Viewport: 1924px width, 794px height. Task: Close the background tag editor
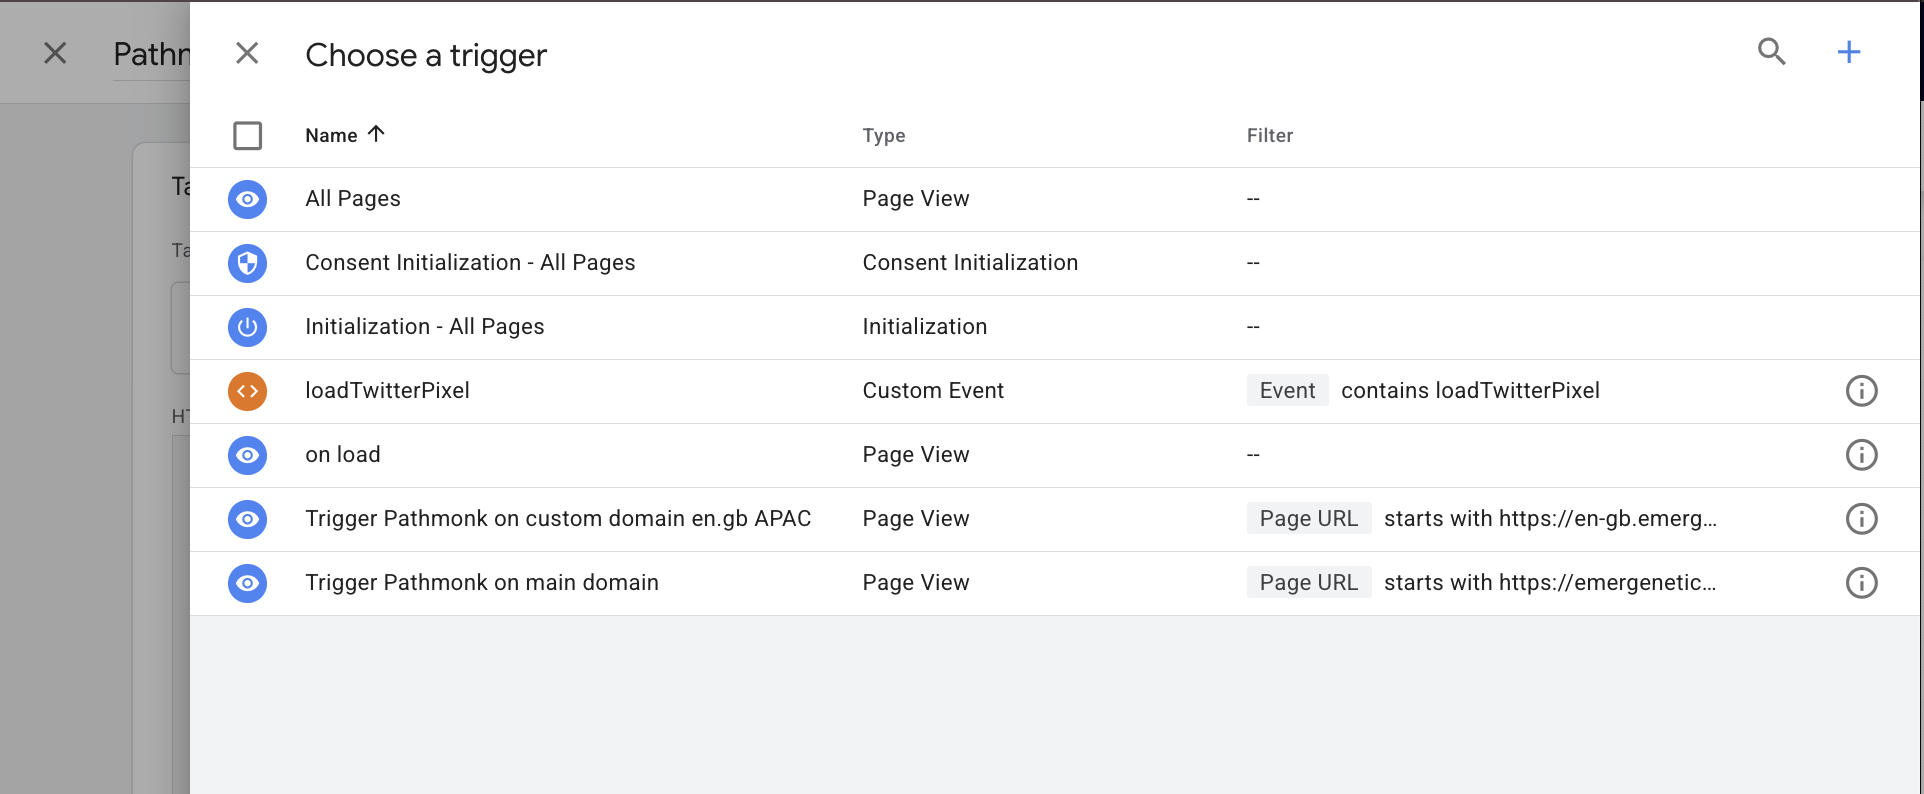(55, 53)
